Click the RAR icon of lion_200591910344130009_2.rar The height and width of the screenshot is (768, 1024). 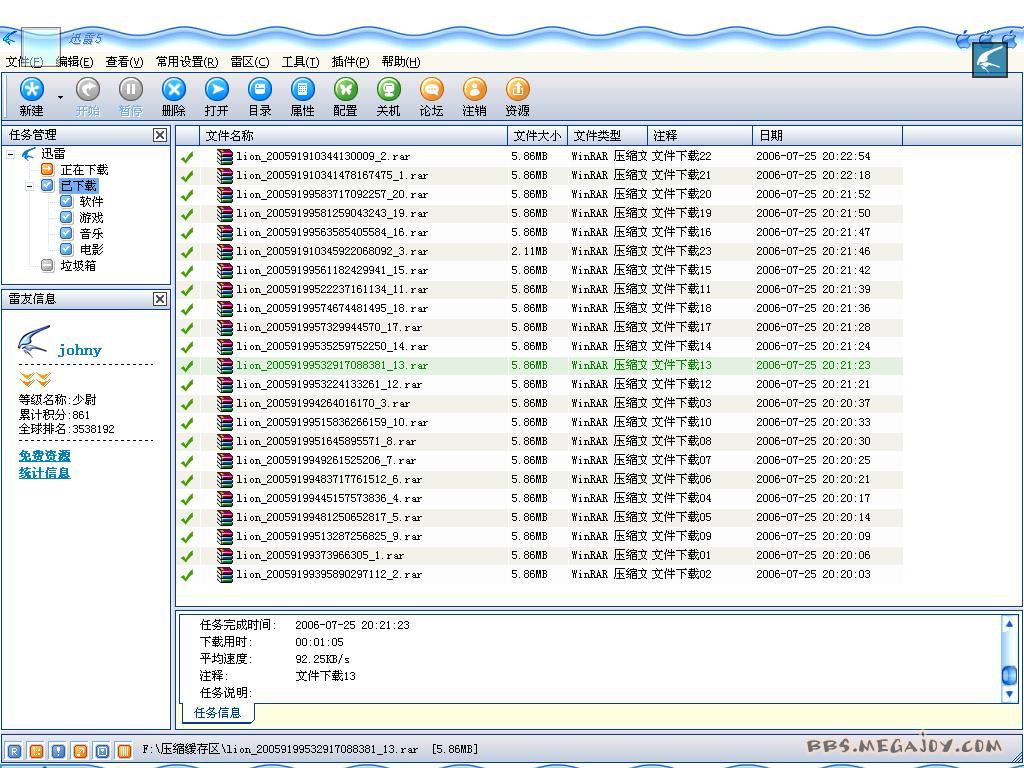(225, 156)
